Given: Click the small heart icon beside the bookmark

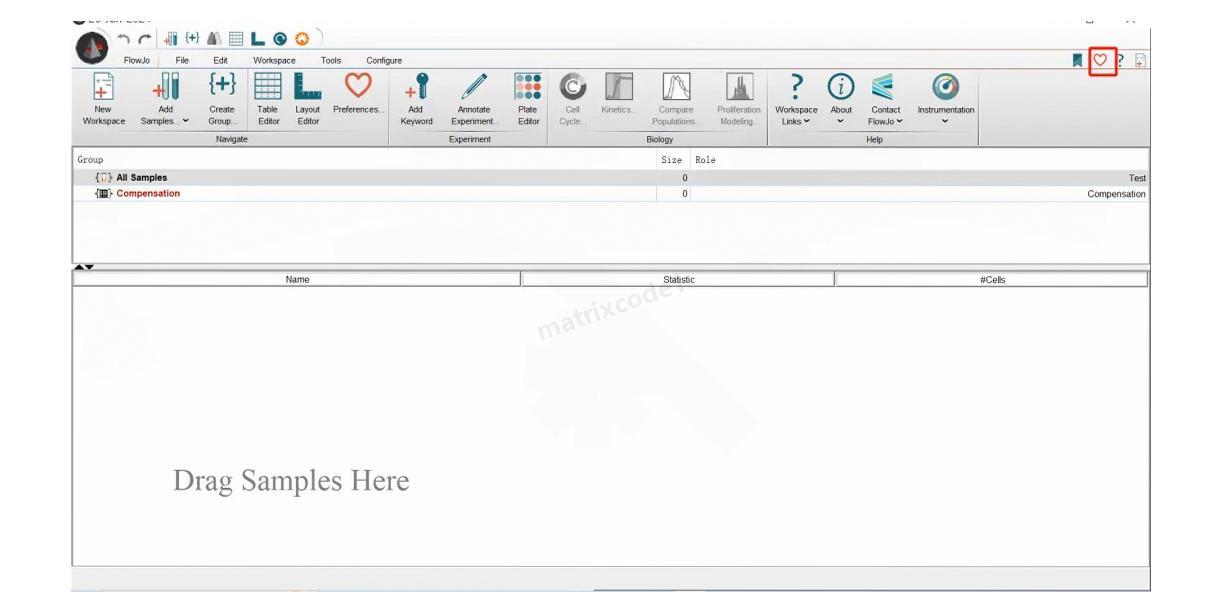Looking at the screenshot, I should [1102, 61].
